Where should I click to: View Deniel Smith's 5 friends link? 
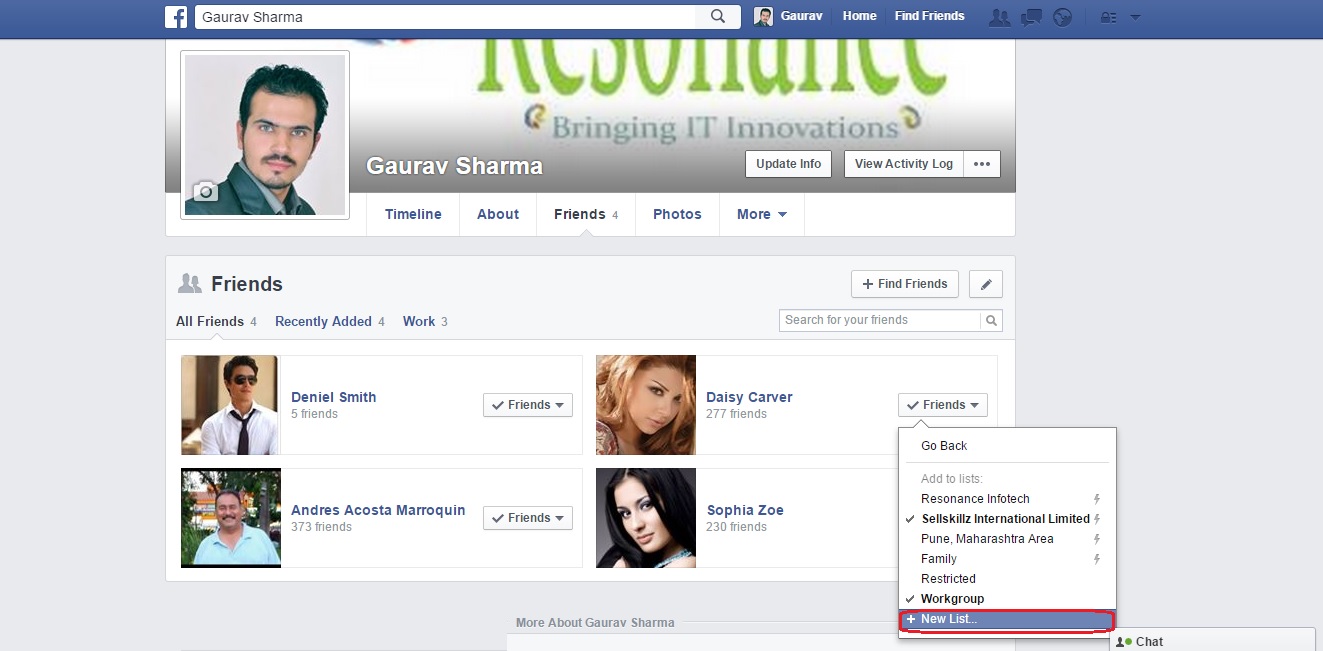[314, 414]
